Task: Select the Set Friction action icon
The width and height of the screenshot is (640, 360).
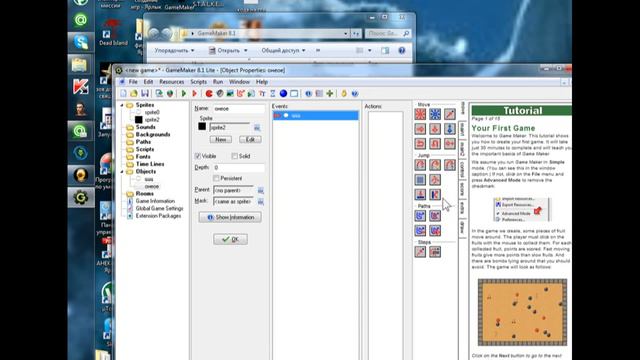Action: [449, 144]
